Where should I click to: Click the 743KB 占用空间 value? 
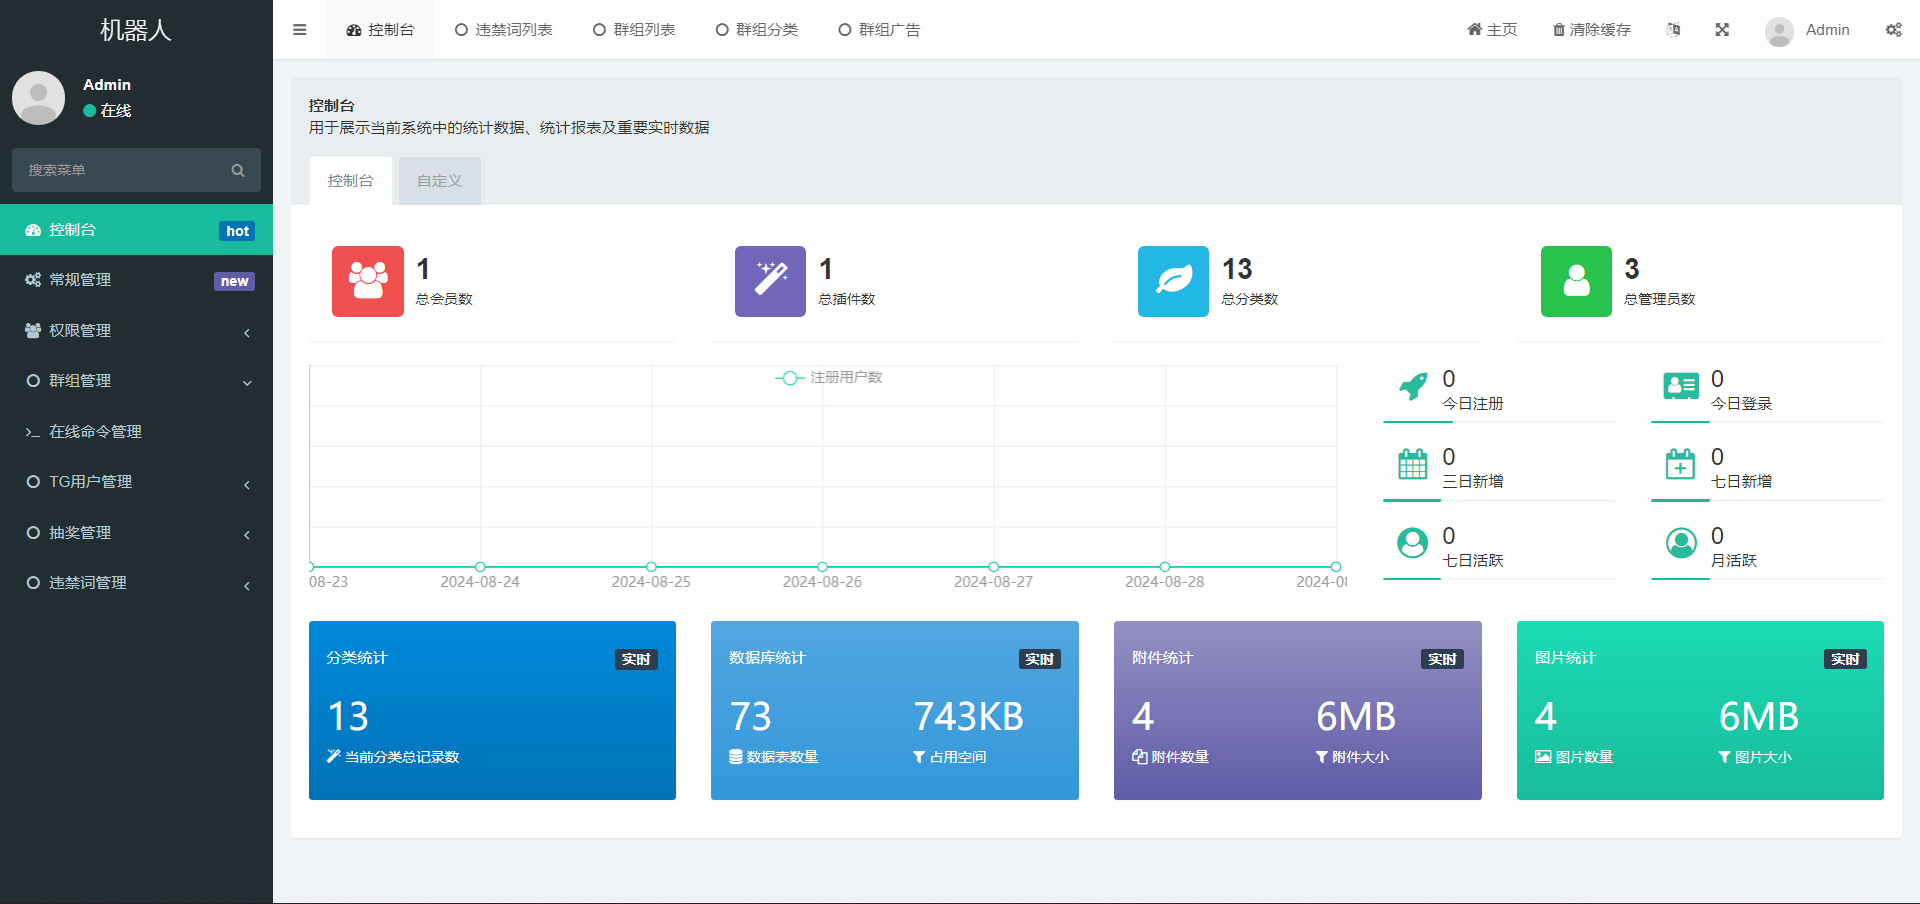968,717
